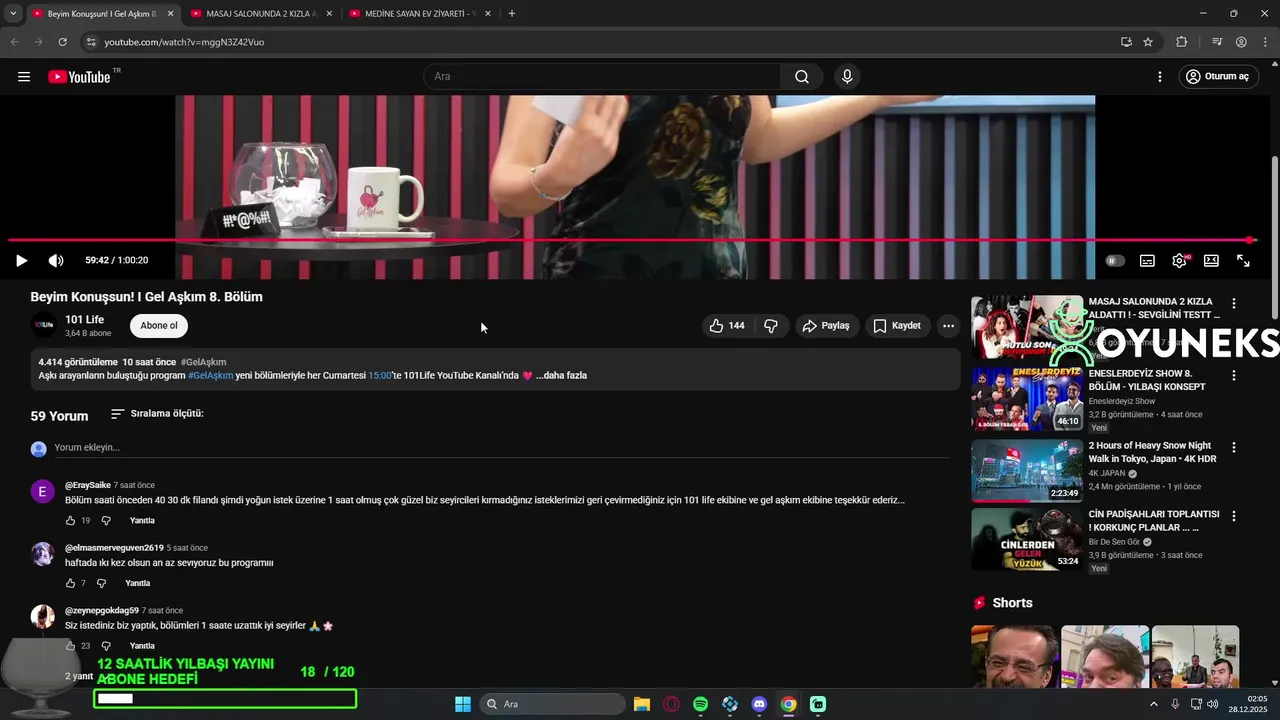Toggle subtitles in the player
The width and height of the screenshot is (1280, 720).
pos(1147,261)
